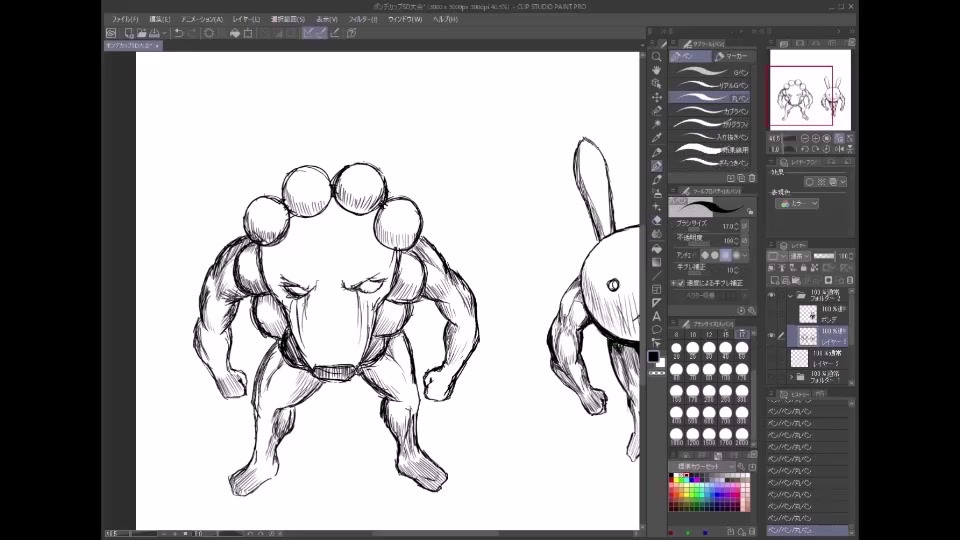Toggle snap to special ruler in command bar
The height and width of the screenshot is (540, 960).
tap(321, 33)
